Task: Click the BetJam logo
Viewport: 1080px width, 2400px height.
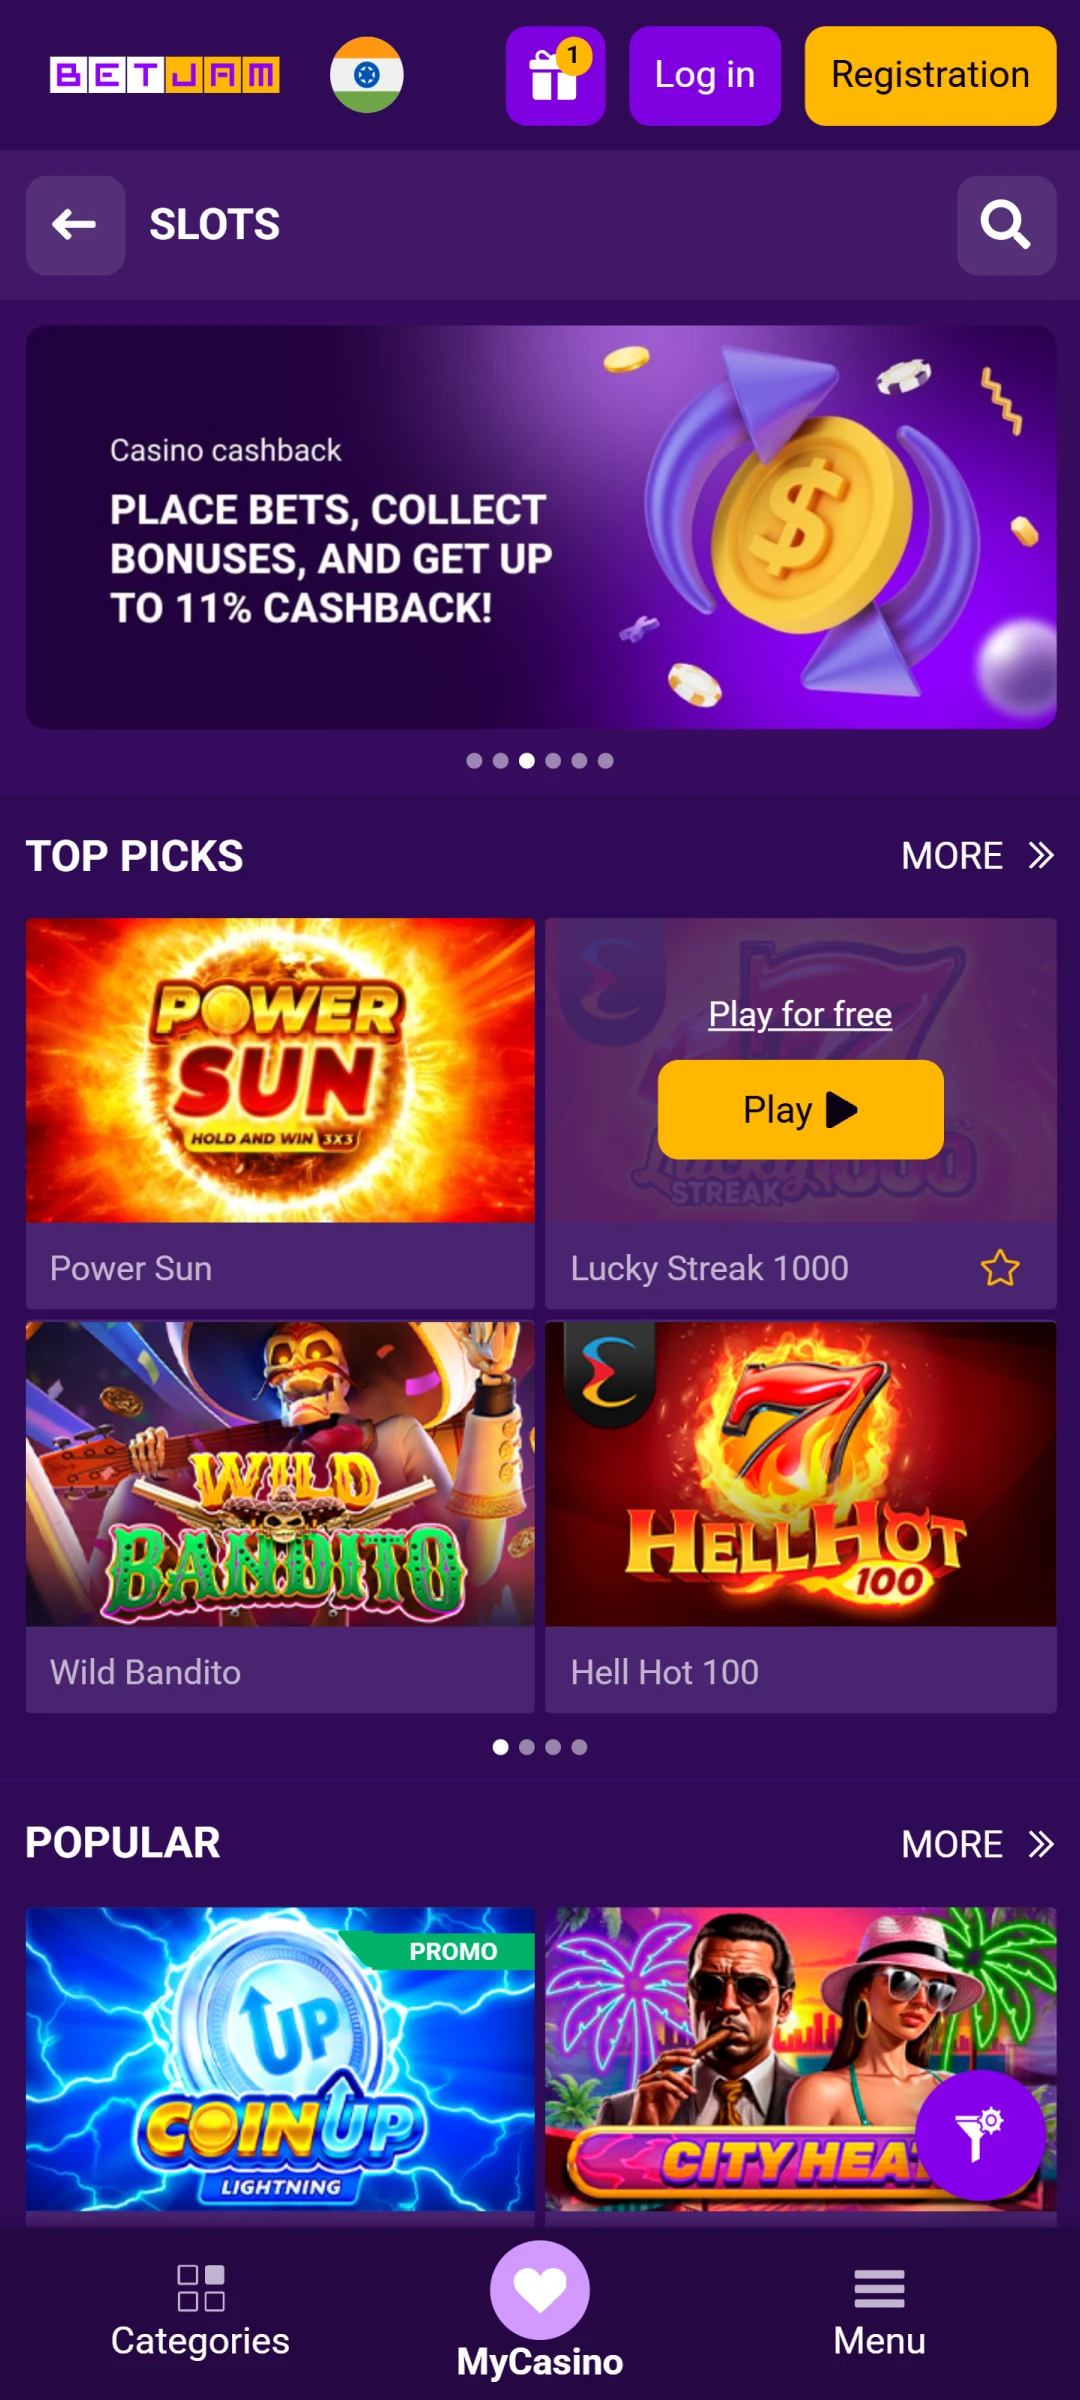Action: 165,75
